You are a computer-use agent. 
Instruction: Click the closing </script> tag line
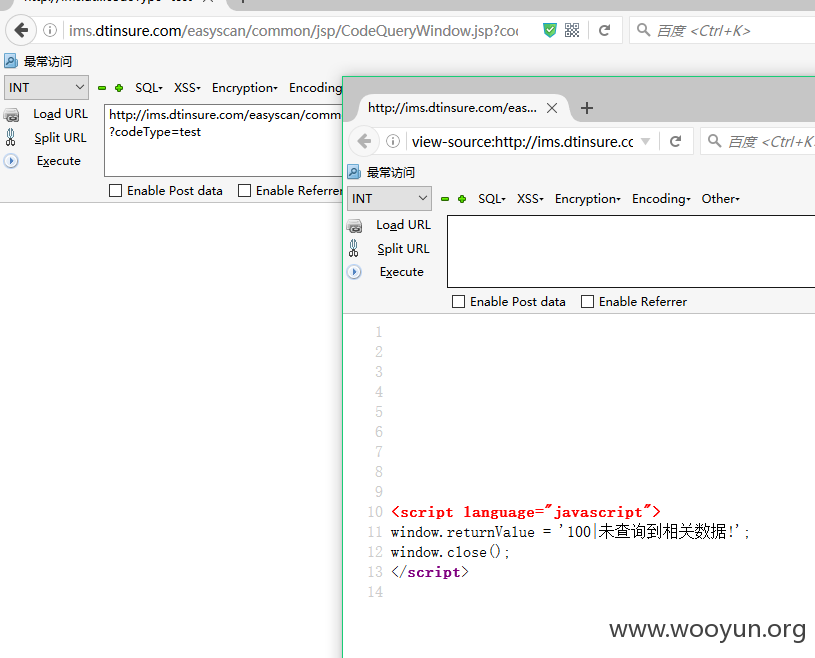[x=430, y=572]
